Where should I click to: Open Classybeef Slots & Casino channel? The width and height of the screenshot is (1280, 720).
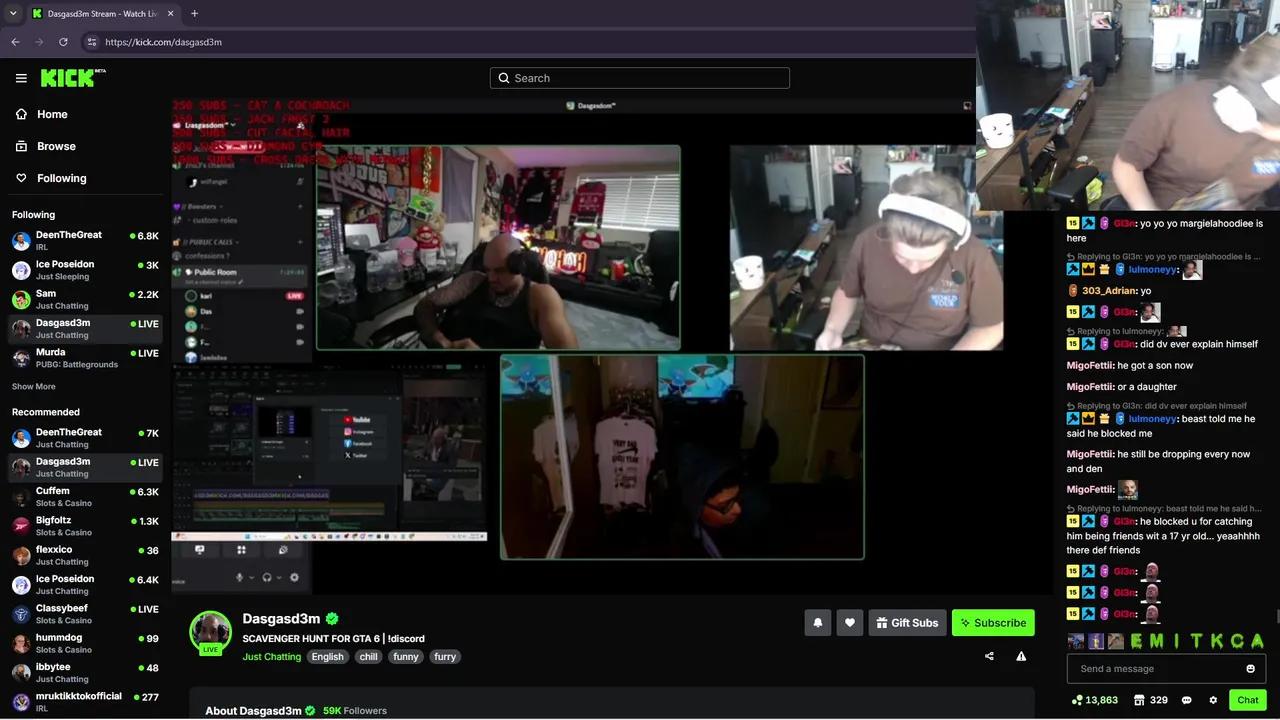pyautogui.click(x=86, y=614)
